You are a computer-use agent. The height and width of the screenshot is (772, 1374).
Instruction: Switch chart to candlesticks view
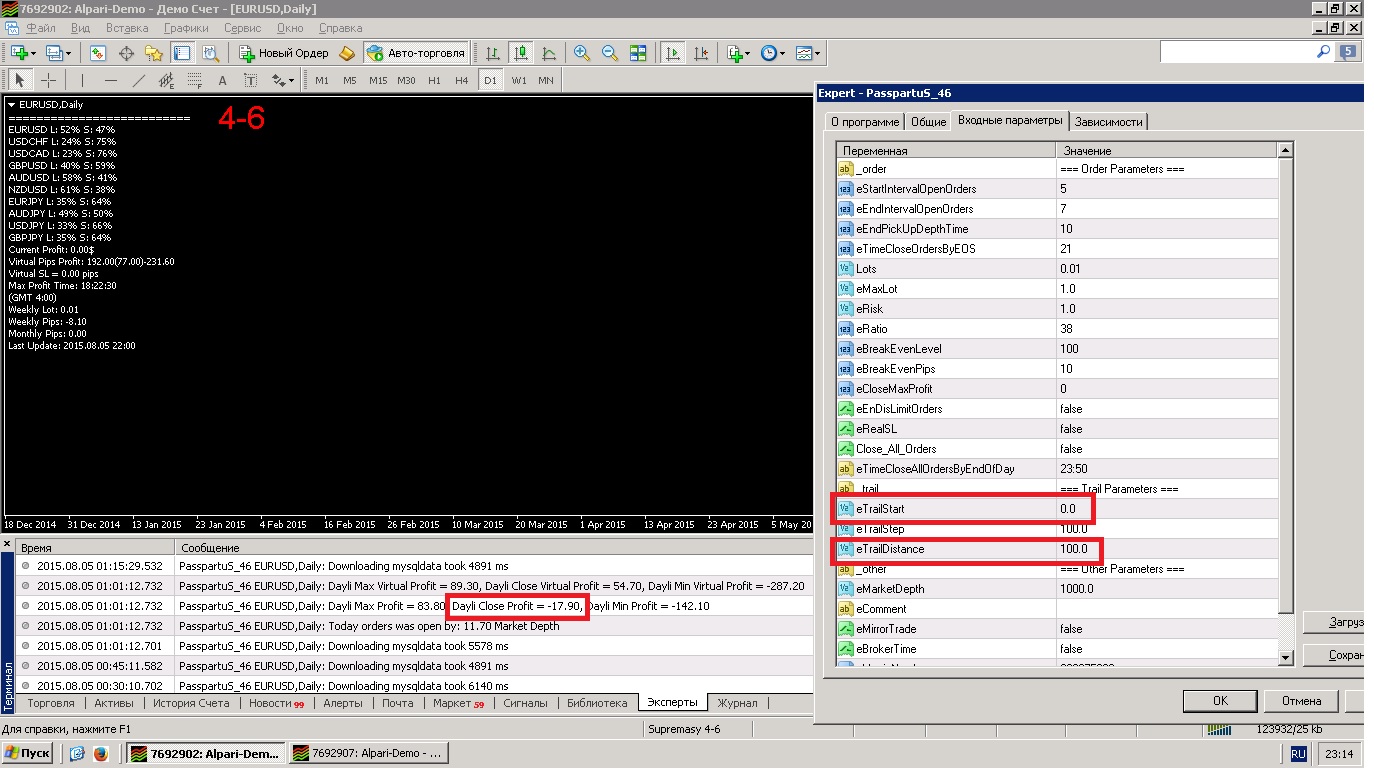click(x=520, y=53)
